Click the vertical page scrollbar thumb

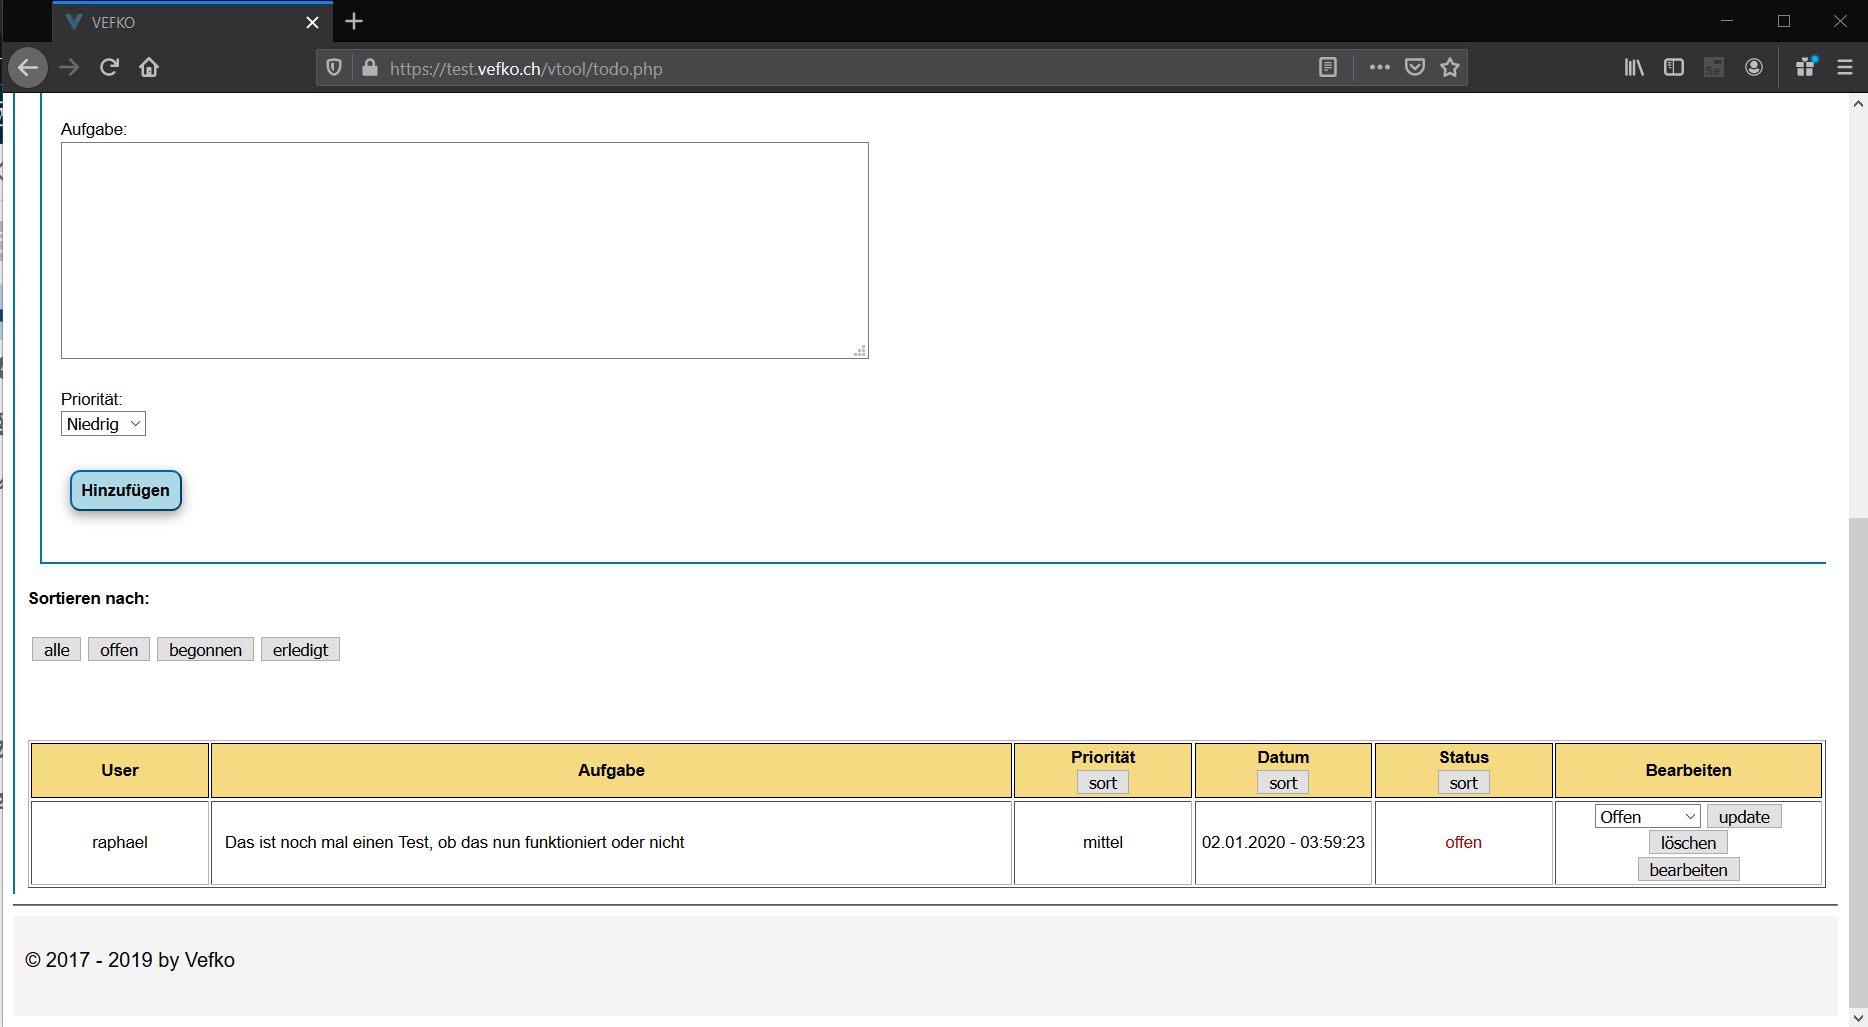[1858, 760]
